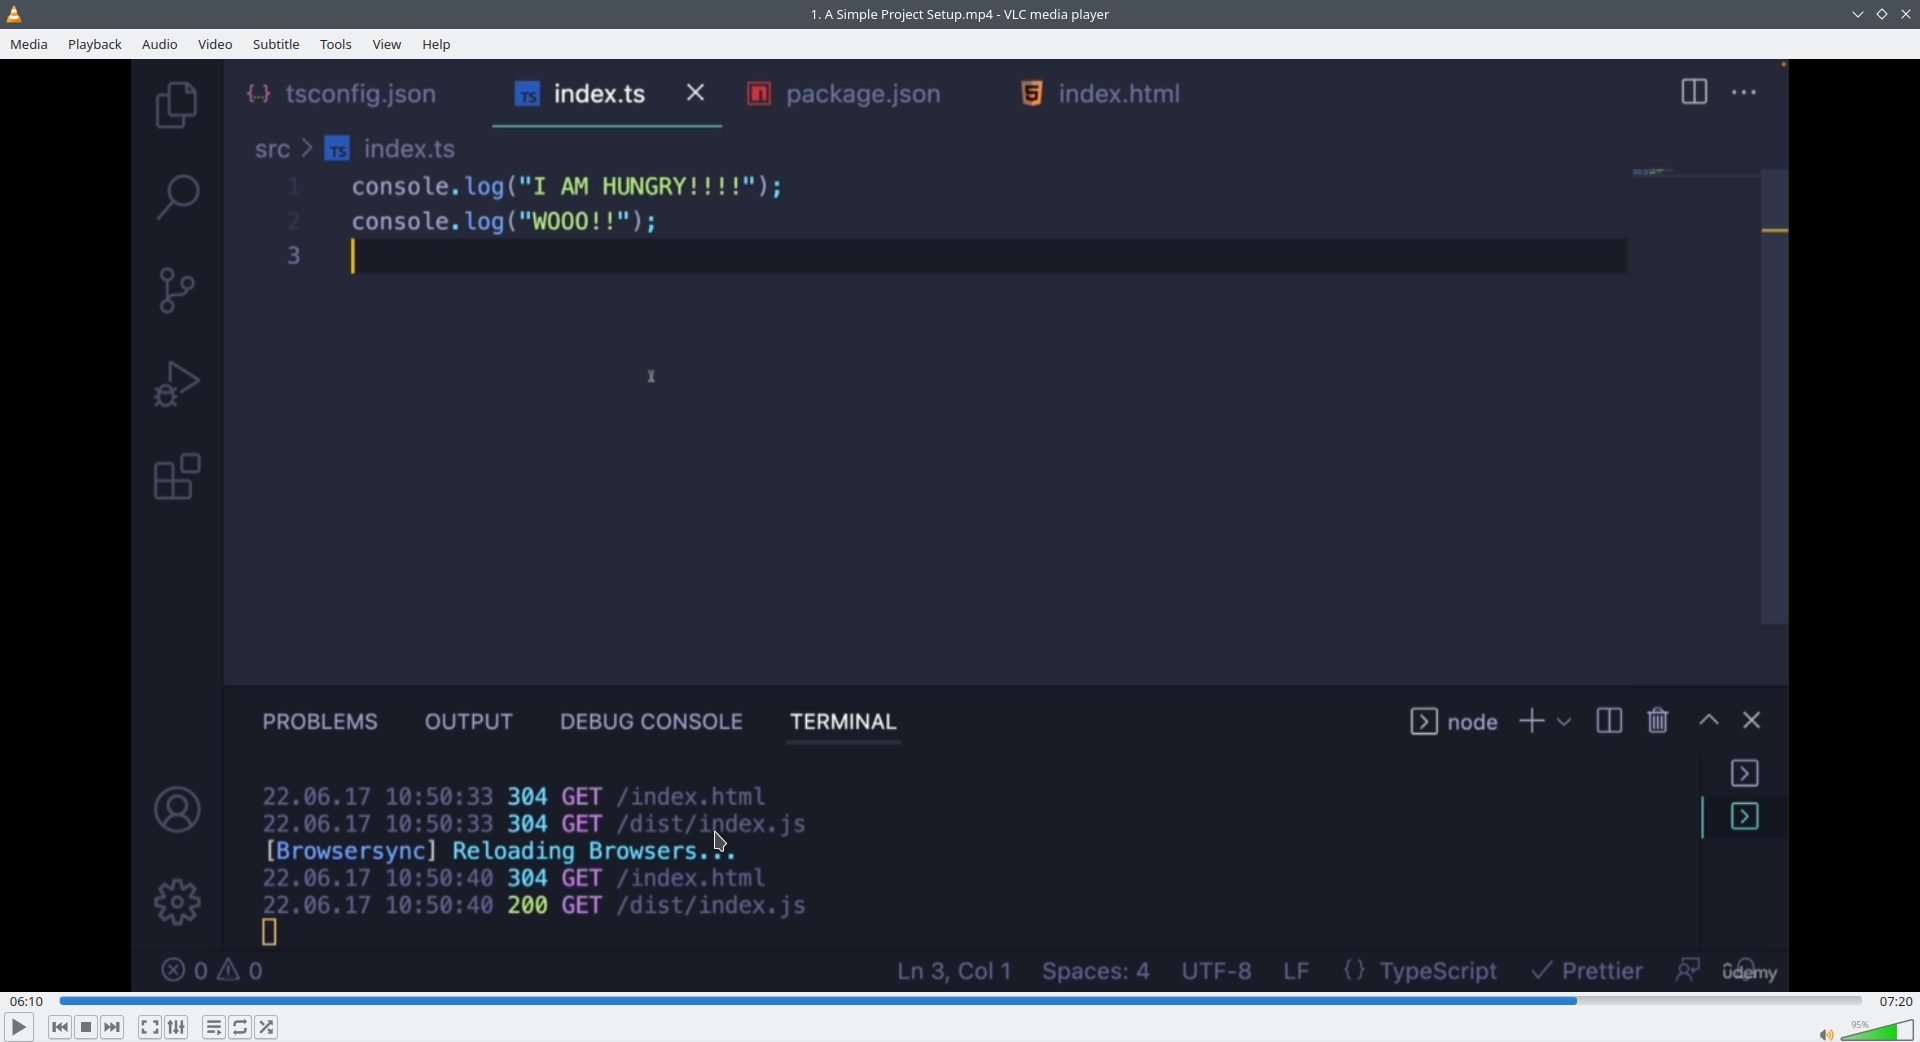Start playback with the VLC play button
1920x1042 pixels.
point(18,1027)
